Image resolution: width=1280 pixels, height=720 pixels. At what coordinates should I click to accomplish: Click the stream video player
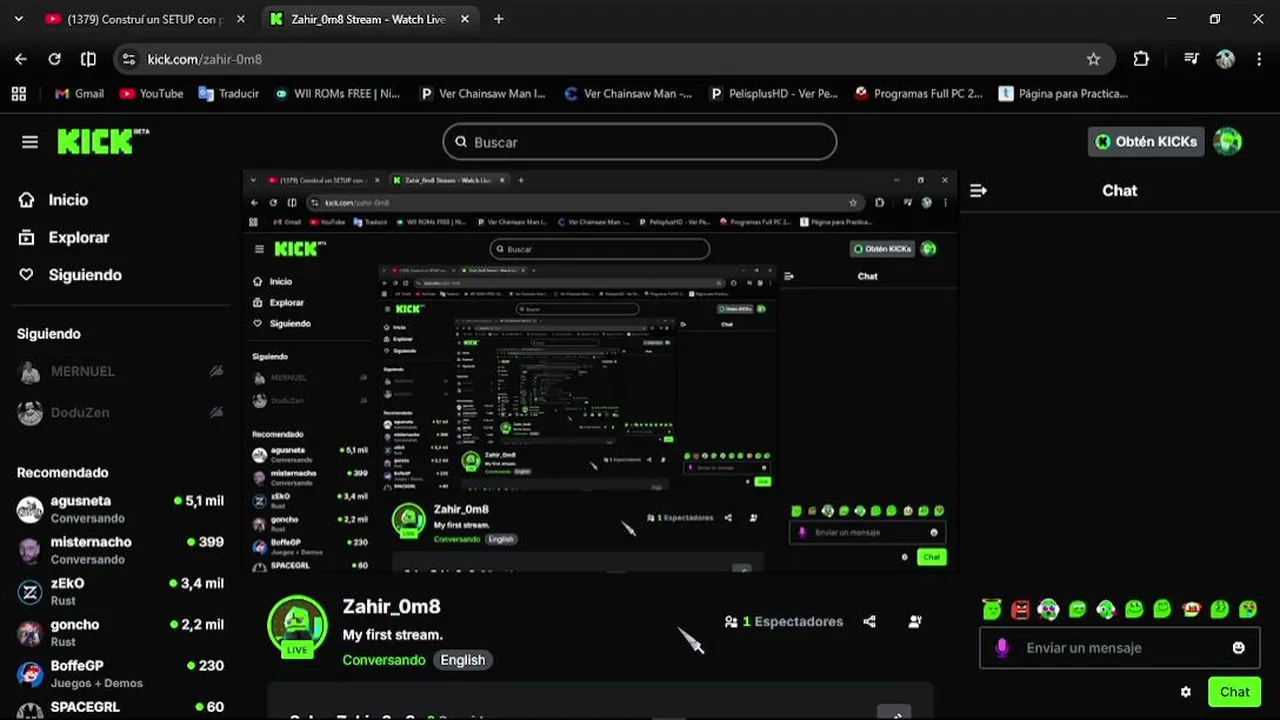600,371
